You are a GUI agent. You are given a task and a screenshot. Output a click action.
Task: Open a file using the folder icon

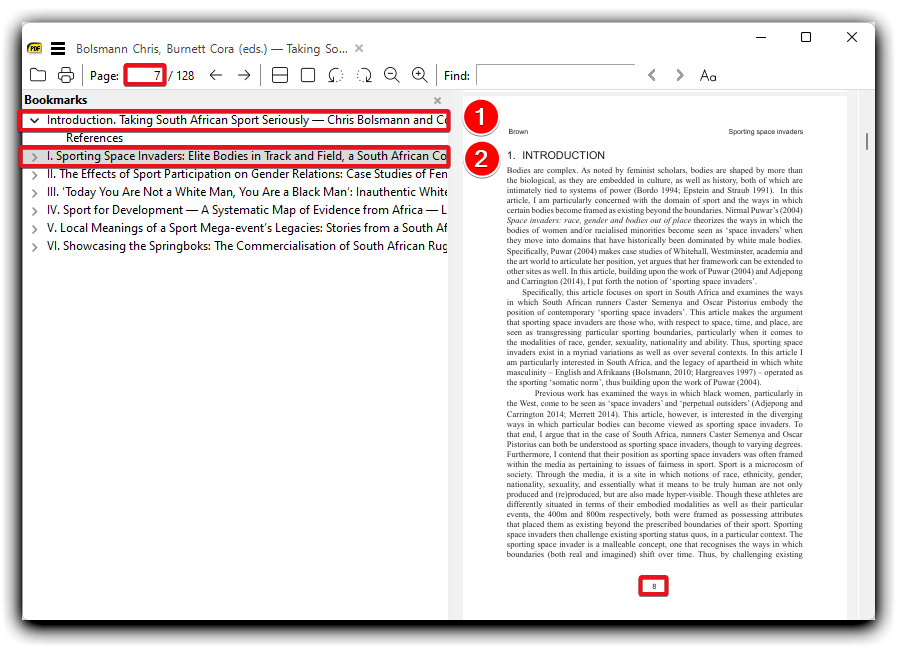tap(38, 74)
